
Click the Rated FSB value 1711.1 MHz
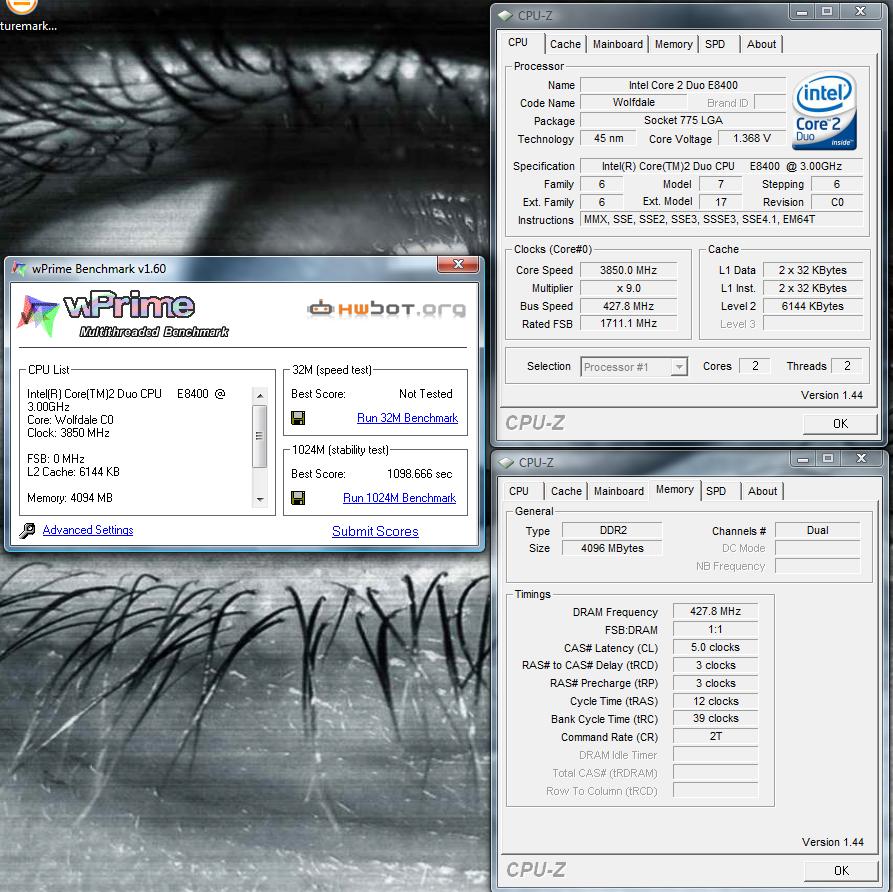tap(628, 324)
